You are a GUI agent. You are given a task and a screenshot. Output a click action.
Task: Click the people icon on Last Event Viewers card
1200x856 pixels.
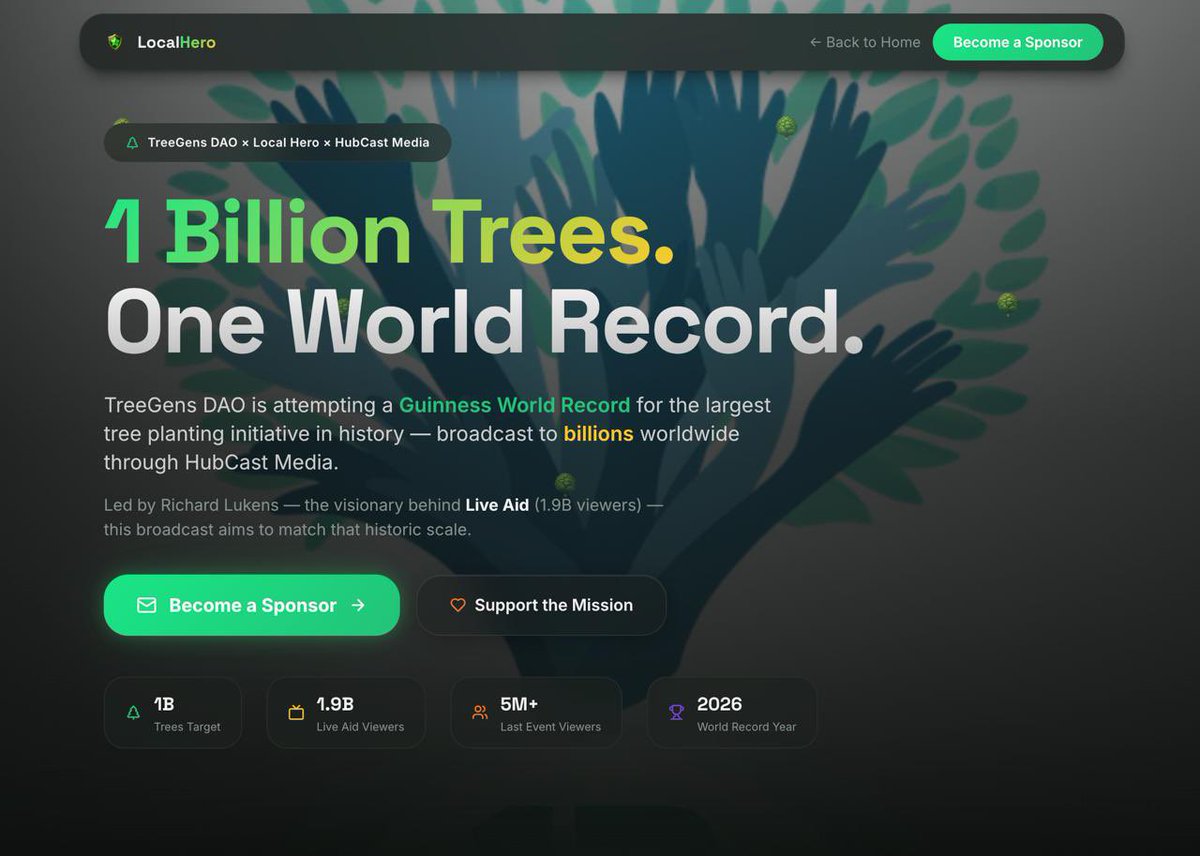pyautogui.click(x=480, y=713)
